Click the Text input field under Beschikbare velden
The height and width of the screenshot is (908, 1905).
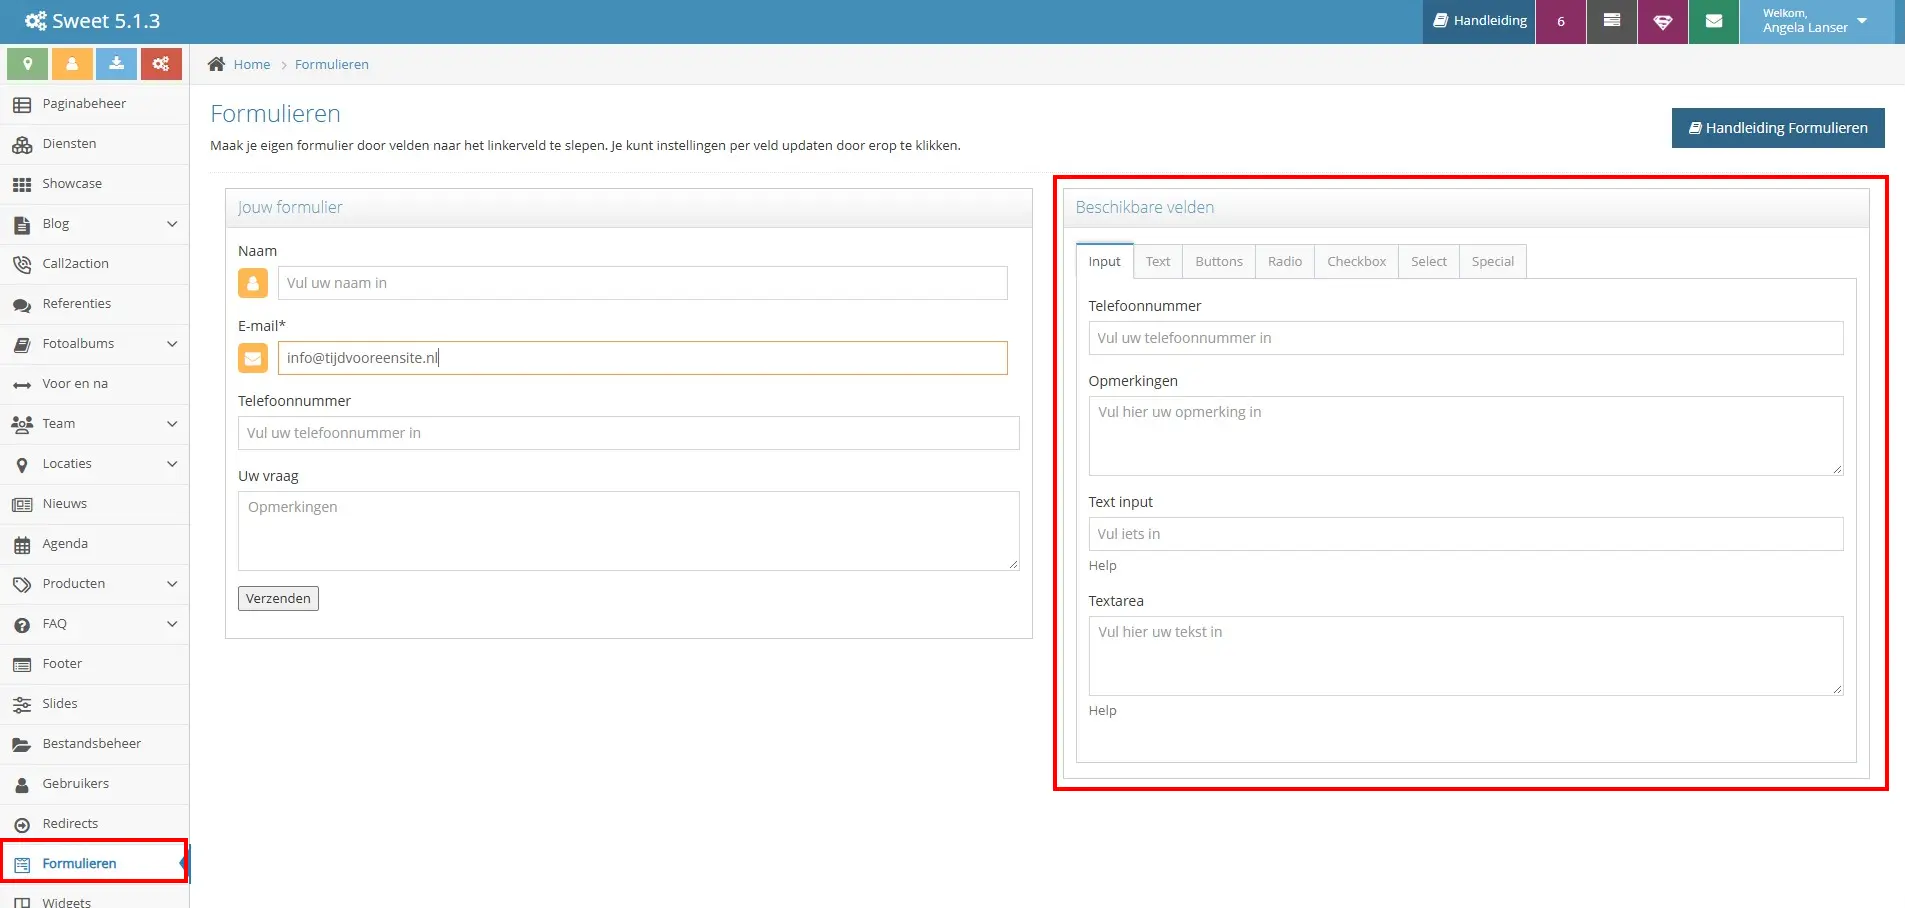point(1466,534)
